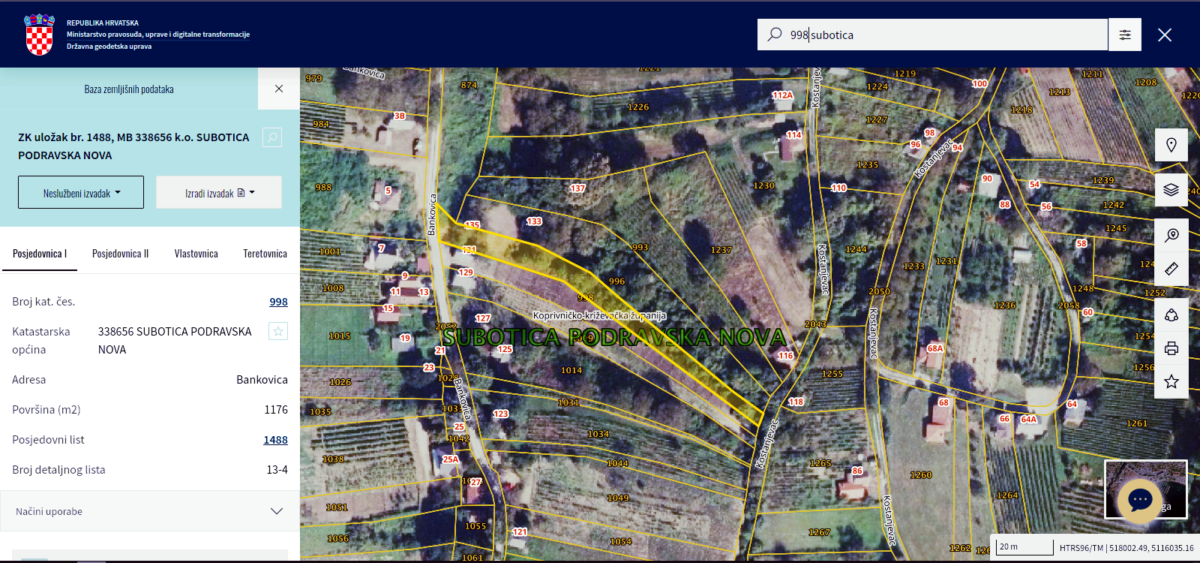Open the map layers panel
This screenshot has height=563, width=1200.
(x=1171, y=189)
